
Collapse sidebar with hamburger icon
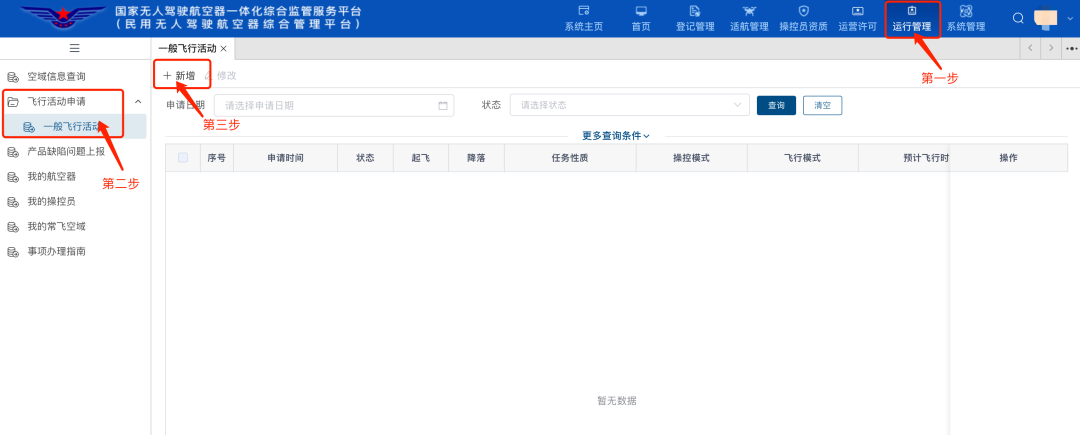pyautogui.click(x=75, y=48)
